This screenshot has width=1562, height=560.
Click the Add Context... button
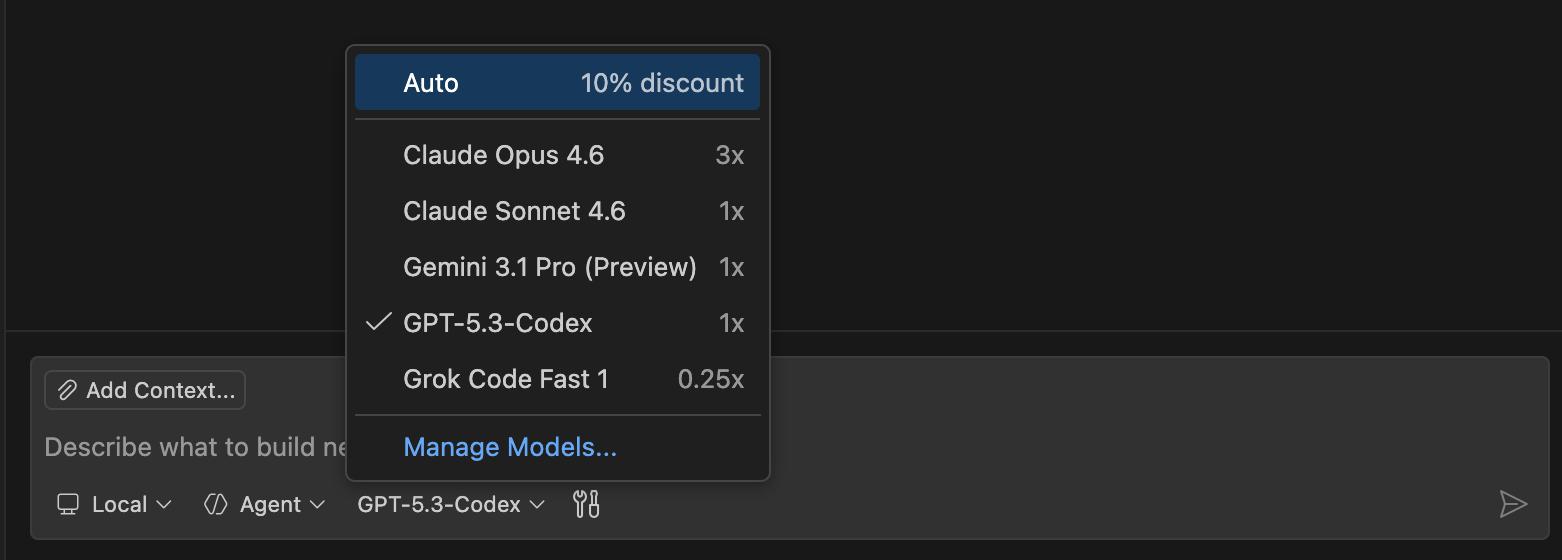145,390
